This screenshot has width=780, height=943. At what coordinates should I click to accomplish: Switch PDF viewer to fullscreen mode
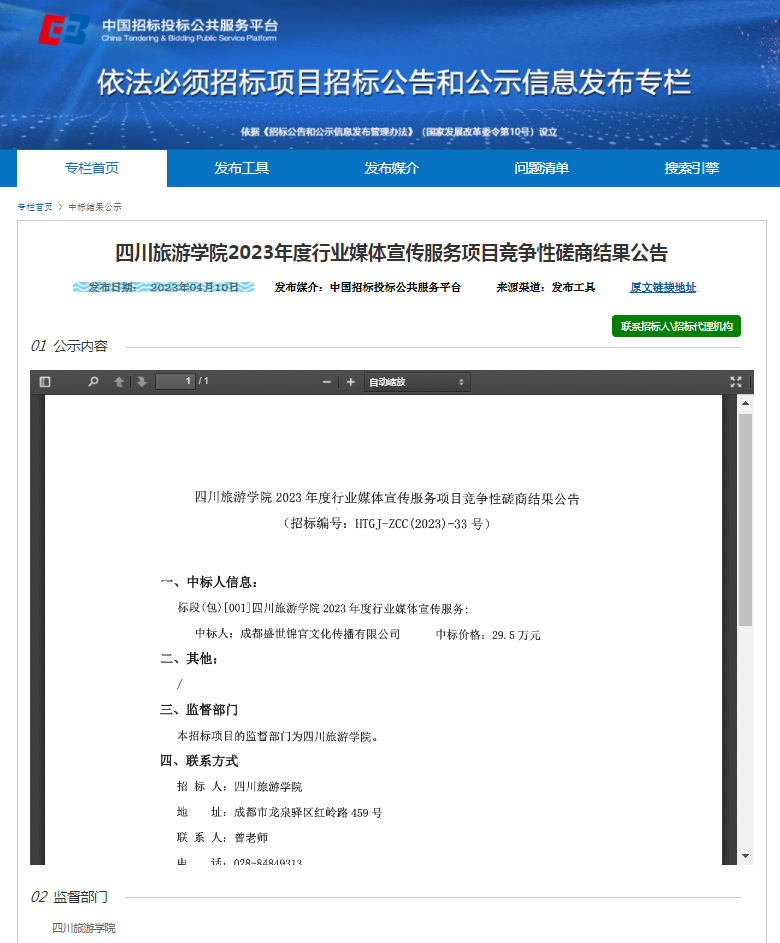point(735,382)
